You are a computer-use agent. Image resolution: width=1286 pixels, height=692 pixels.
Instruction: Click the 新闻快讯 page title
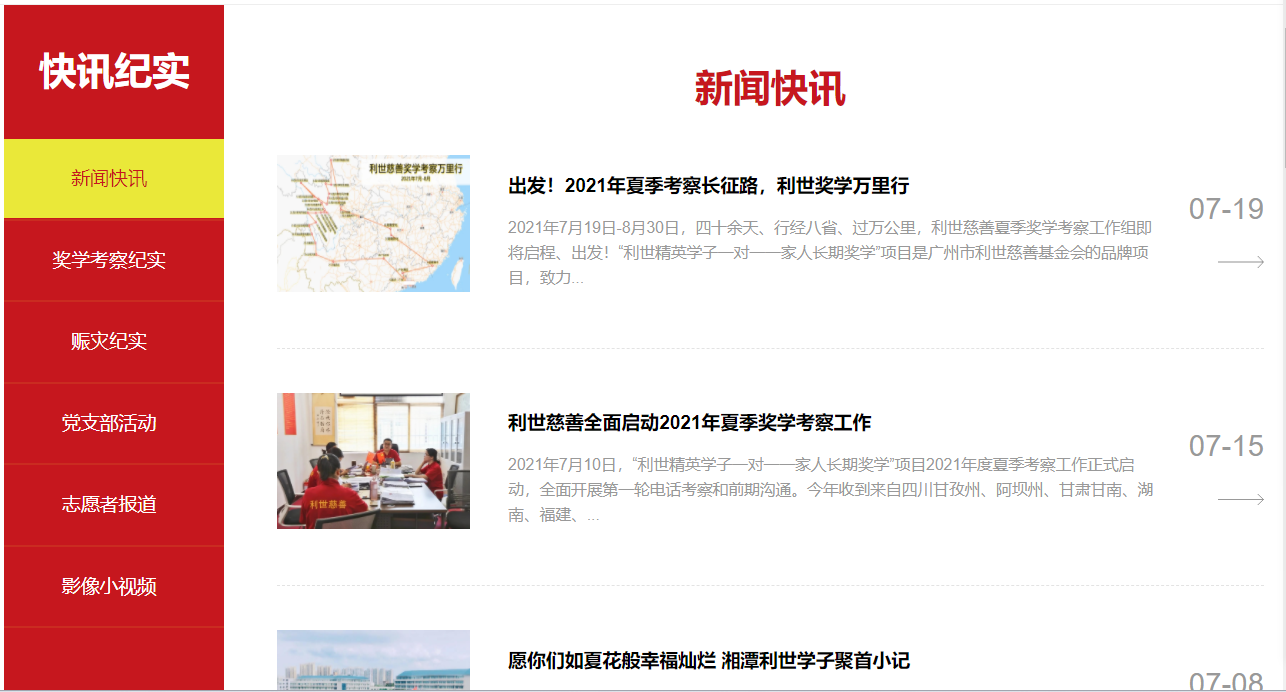click(770, 89)
